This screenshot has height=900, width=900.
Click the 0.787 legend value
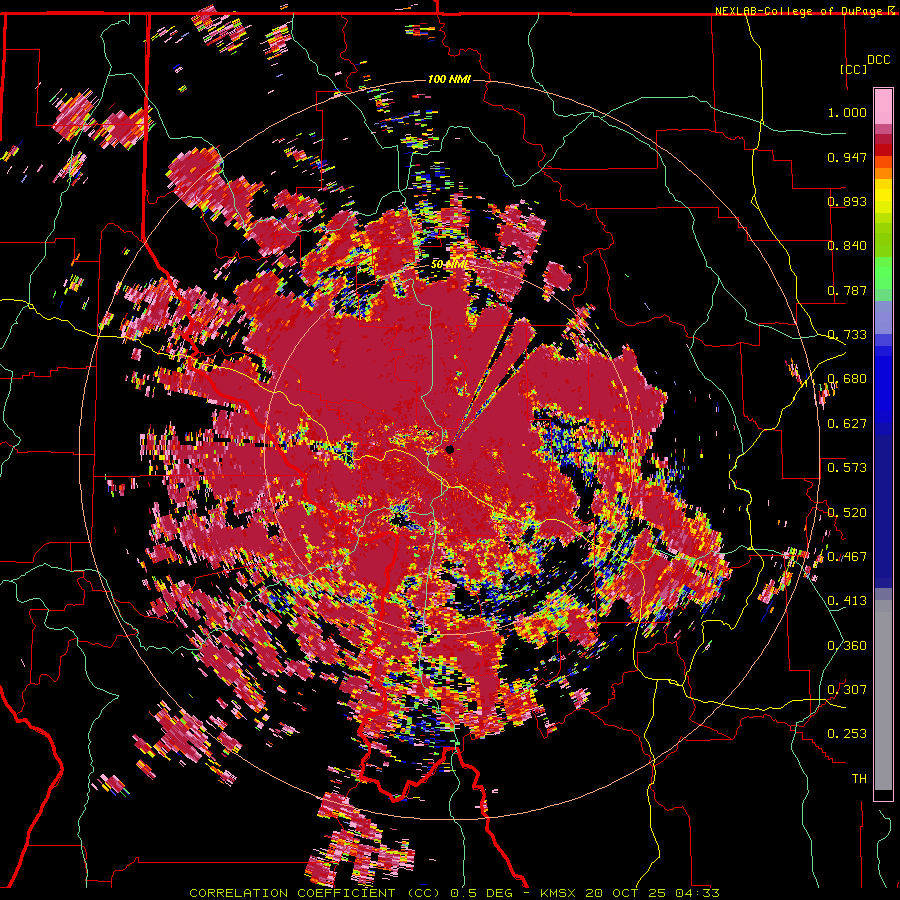(x=847, y=290)
